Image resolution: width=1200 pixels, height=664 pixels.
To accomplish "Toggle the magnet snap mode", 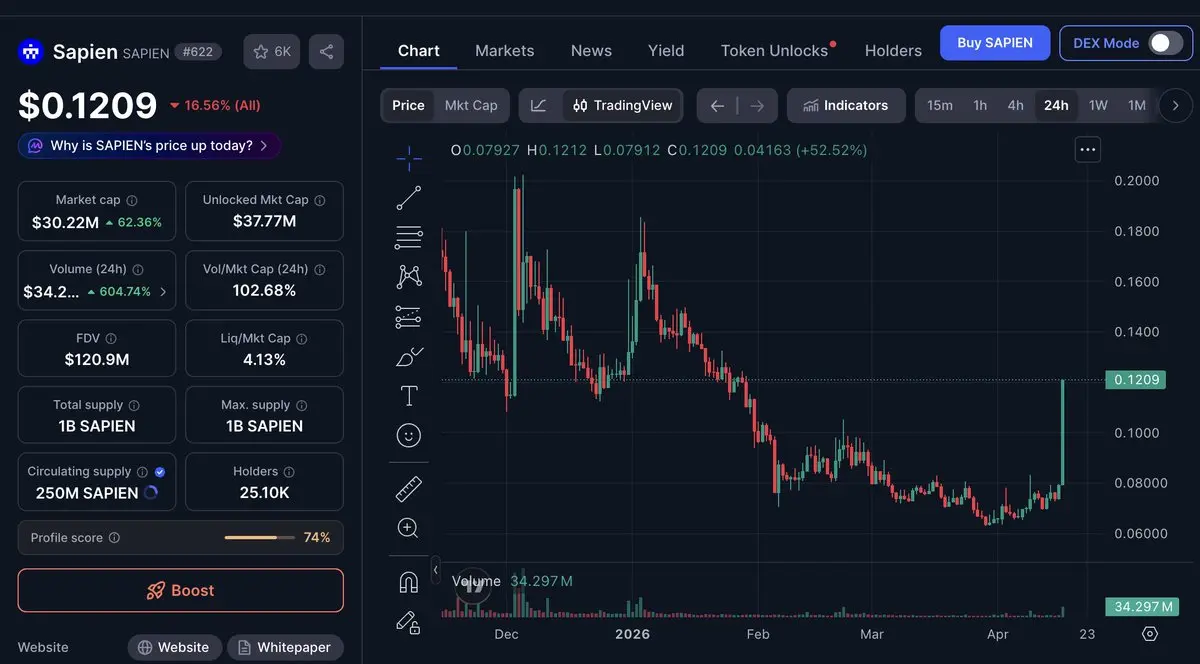I will pyautogui.click(x=408, y=582).
